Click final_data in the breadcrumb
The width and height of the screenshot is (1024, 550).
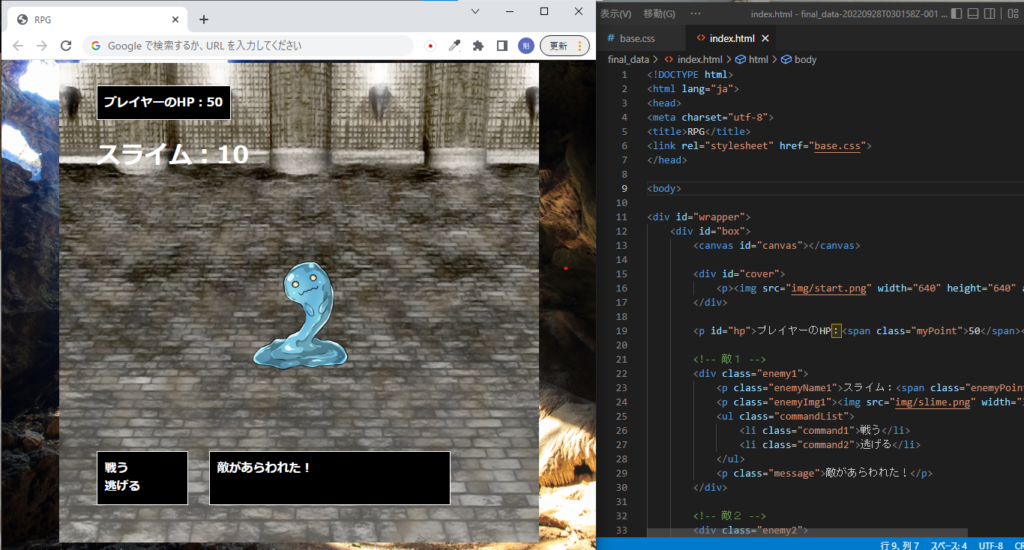(628, 59)
